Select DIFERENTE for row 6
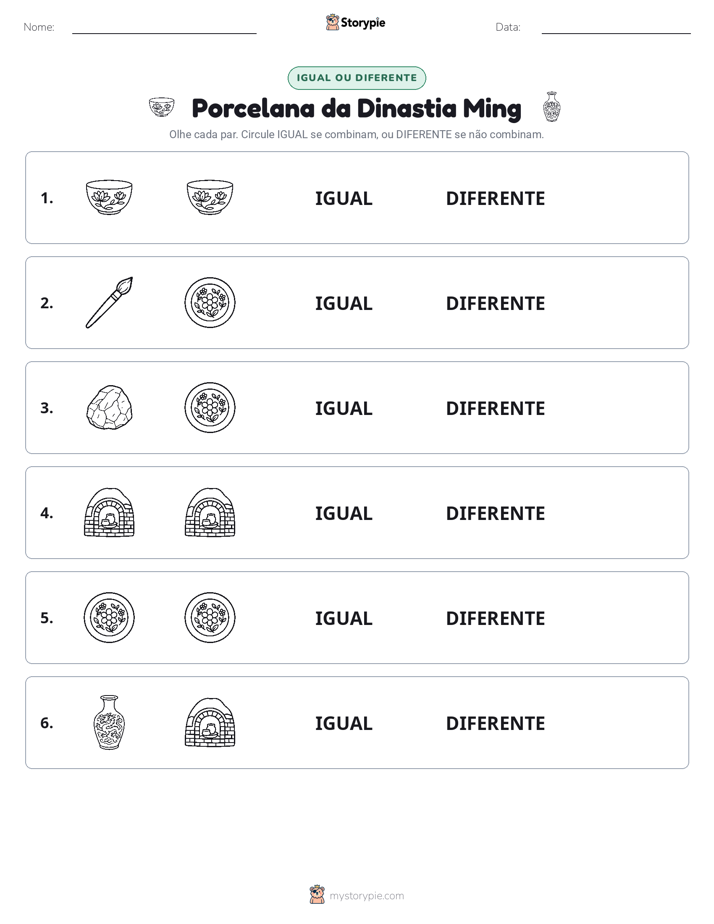 click(495, 723)
